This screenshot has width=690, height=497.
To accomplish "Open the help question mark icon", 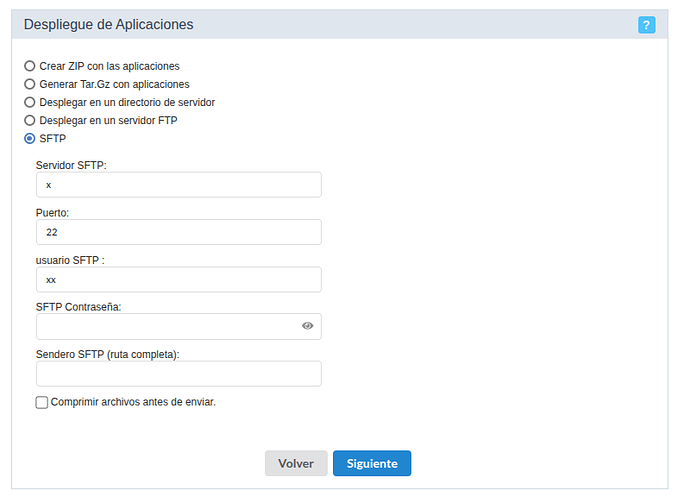I will [x=646, y=24].
